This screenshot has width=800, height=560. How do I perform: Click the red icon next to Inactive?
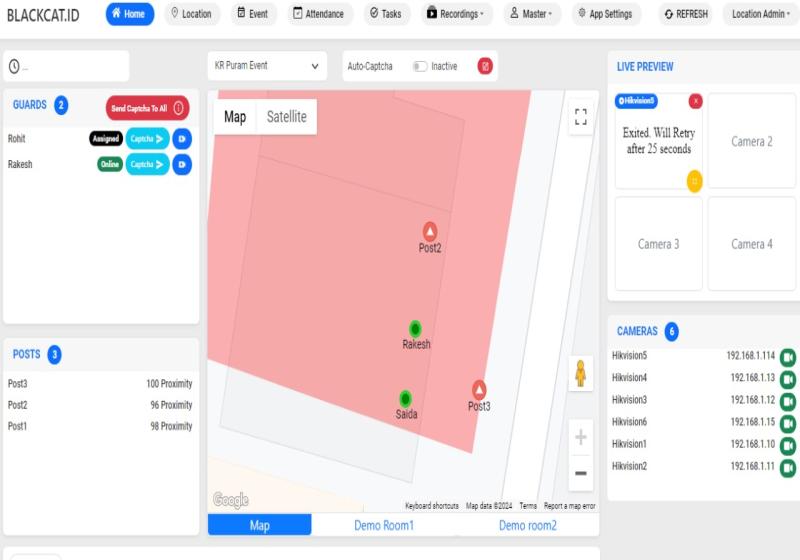coord(485,67)
